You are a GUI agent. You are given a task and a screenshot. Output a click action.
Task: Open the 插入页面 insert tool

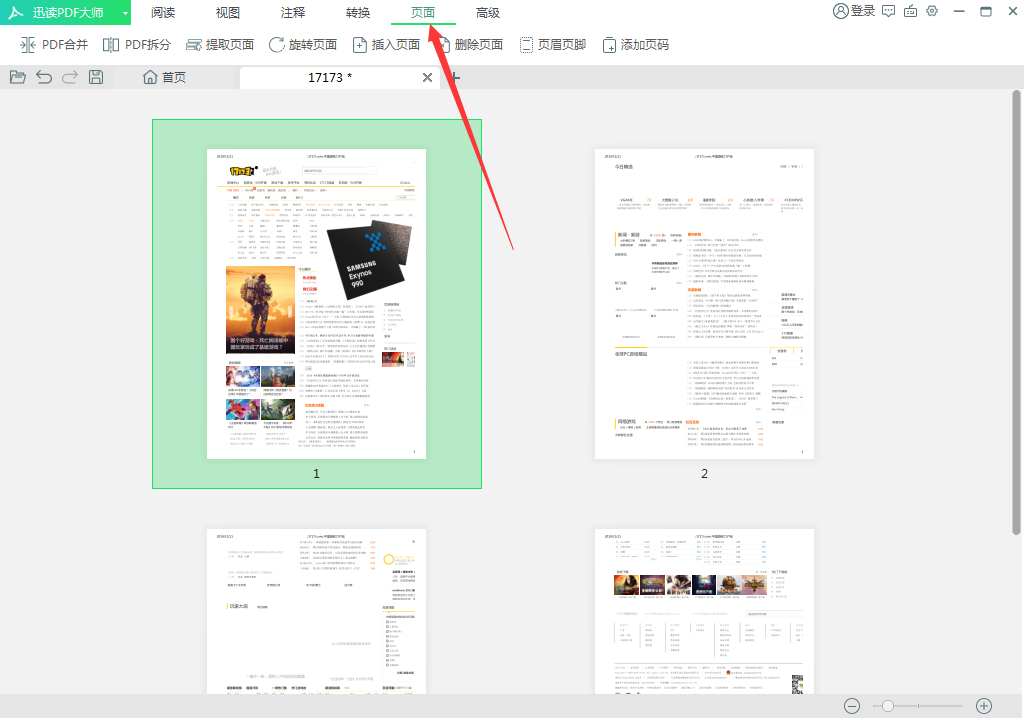coord(389,44)
